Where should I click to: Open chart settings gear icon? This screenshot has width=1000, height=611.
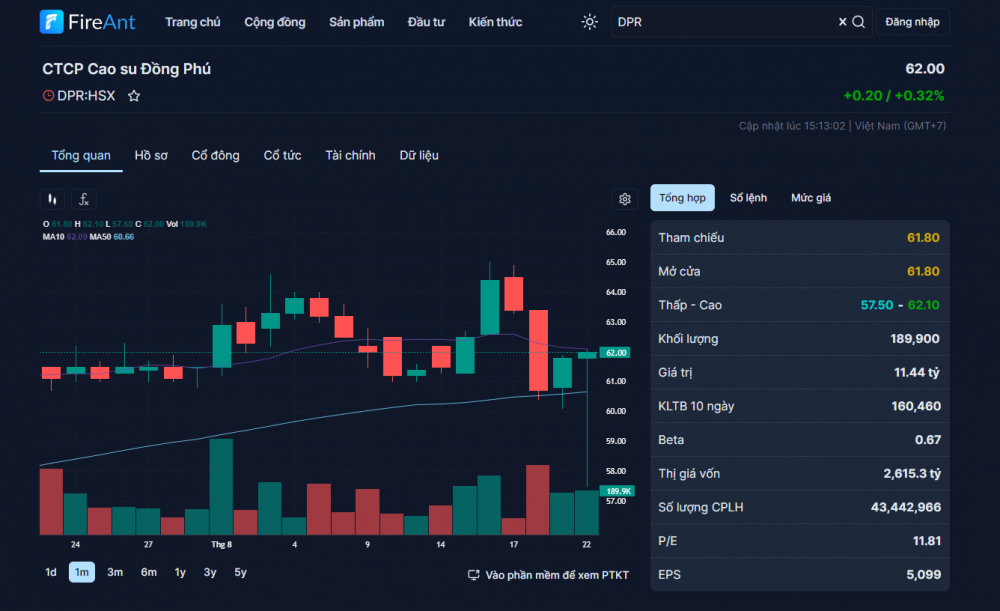(624, 199)
